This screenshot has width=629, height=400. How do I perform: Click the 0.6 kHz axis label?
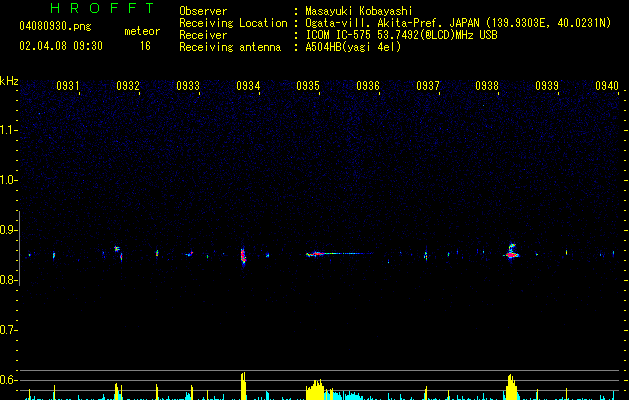tap(8, 380)
